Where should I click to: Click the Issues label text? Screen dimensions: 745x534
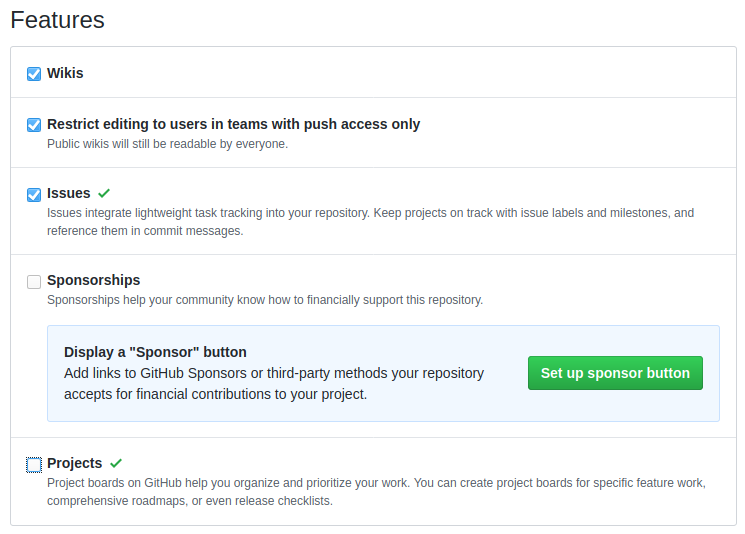(x=68, y=193)
